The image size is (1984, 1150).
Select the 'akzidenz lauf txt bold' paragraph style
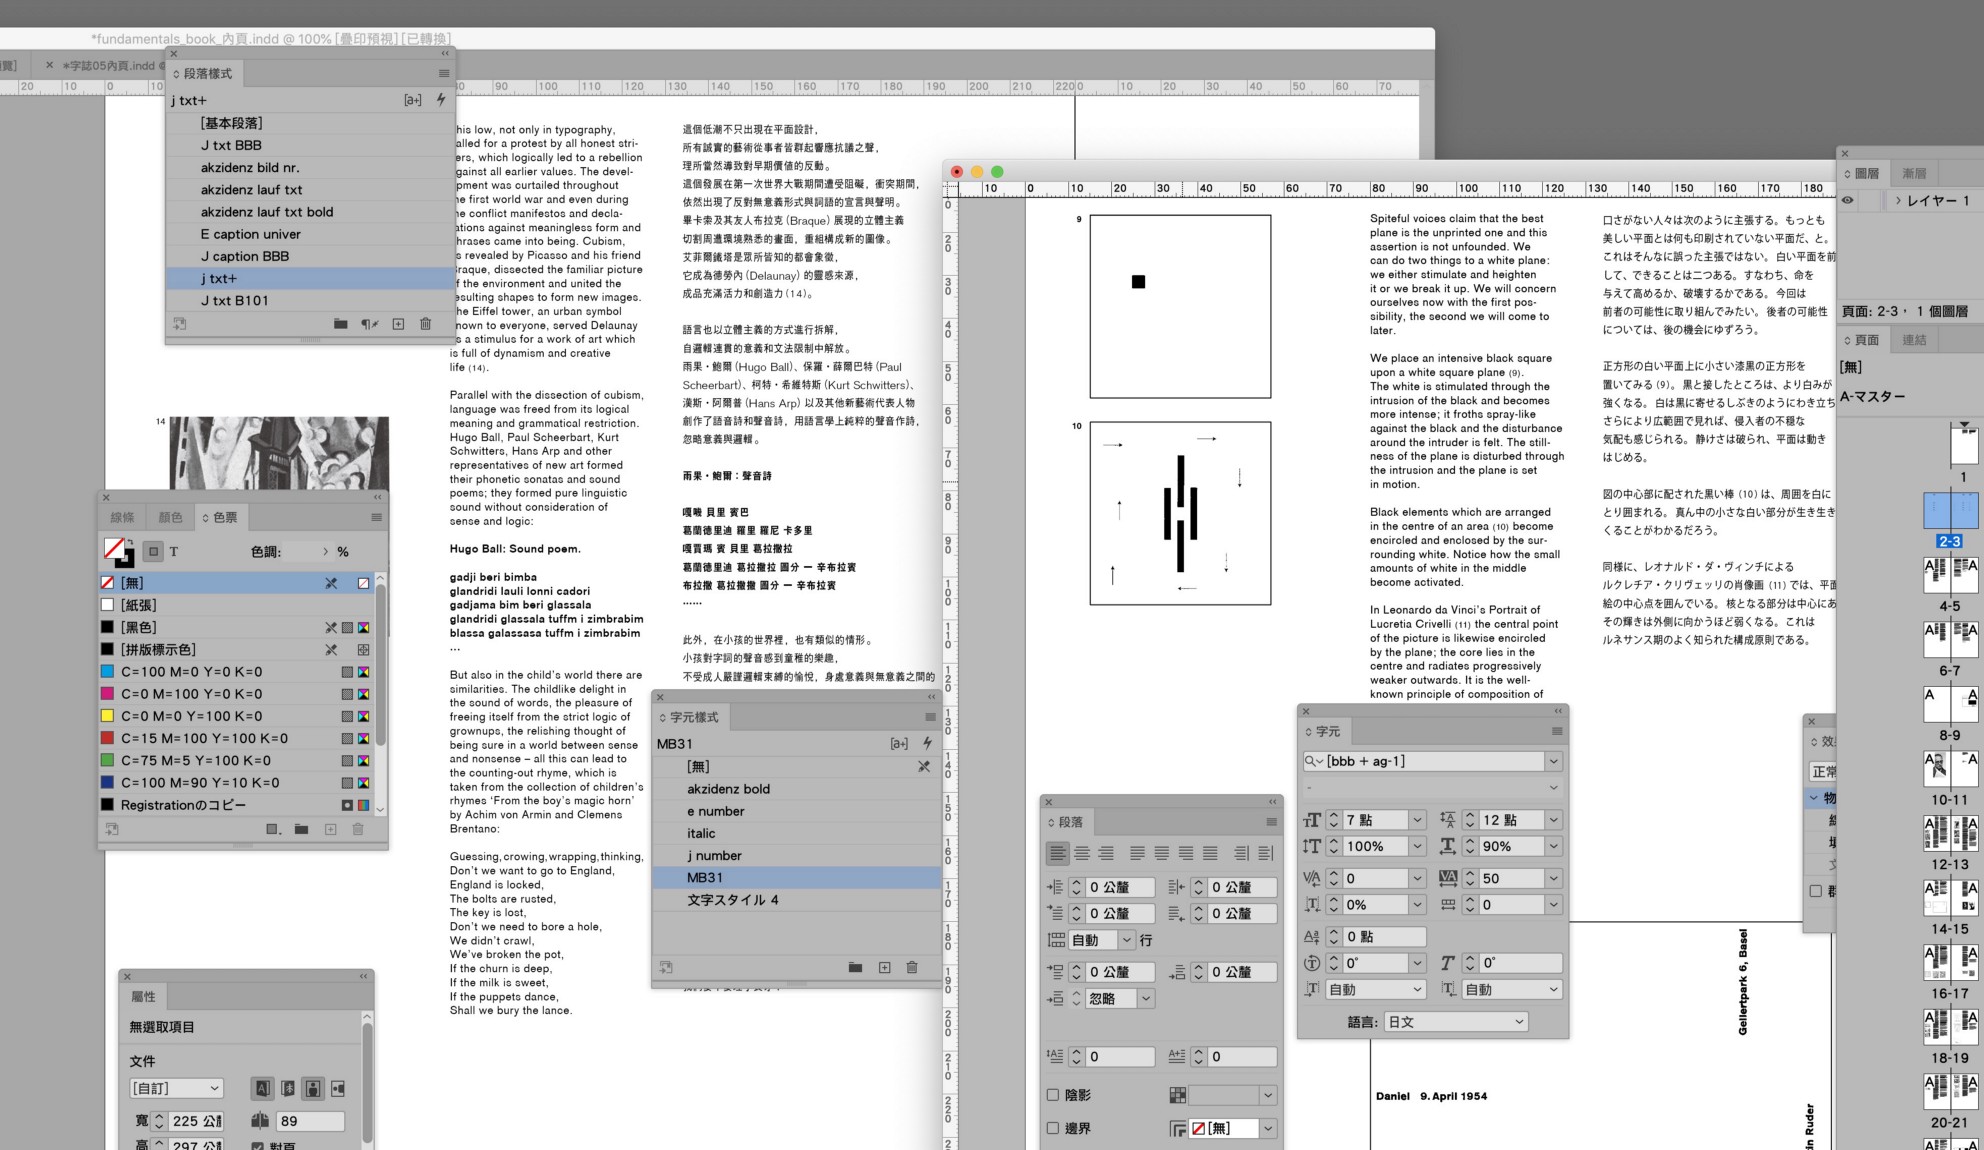(267, 212)
